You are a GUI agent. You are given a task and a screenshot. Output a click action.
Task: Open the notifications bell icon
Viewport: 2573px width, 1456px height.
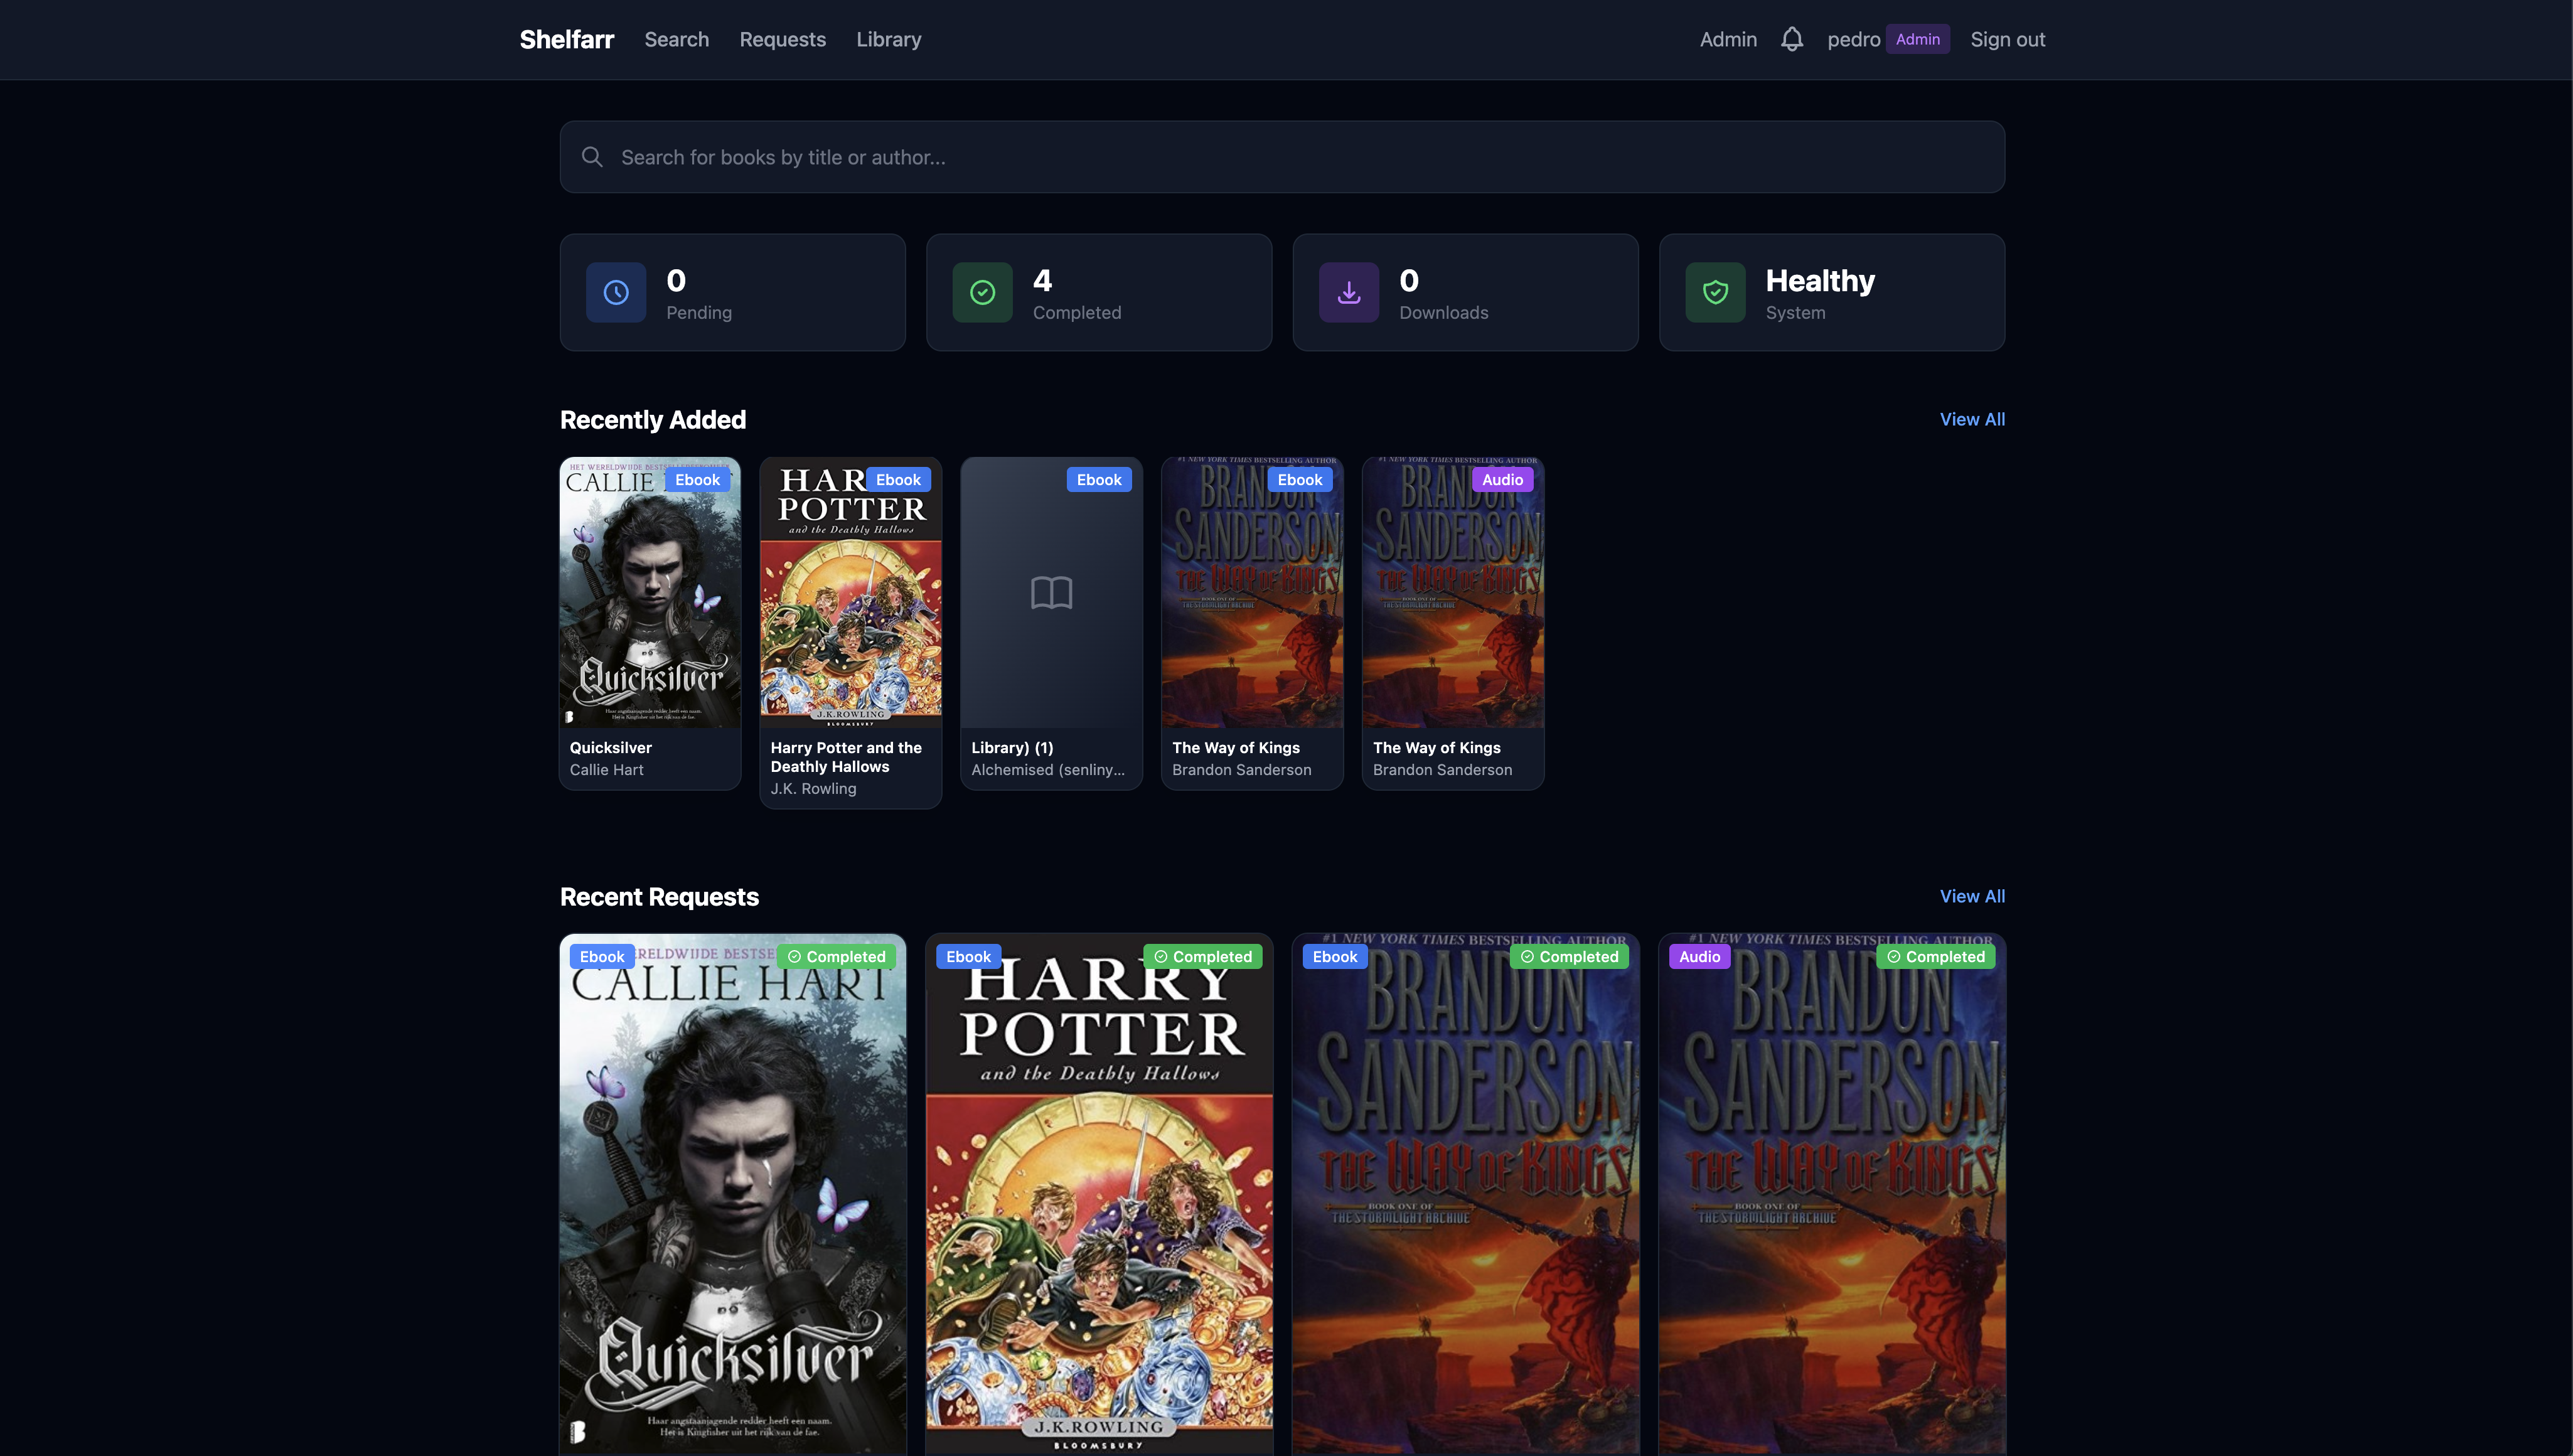pyautogui.click(x=1791, y=39)
